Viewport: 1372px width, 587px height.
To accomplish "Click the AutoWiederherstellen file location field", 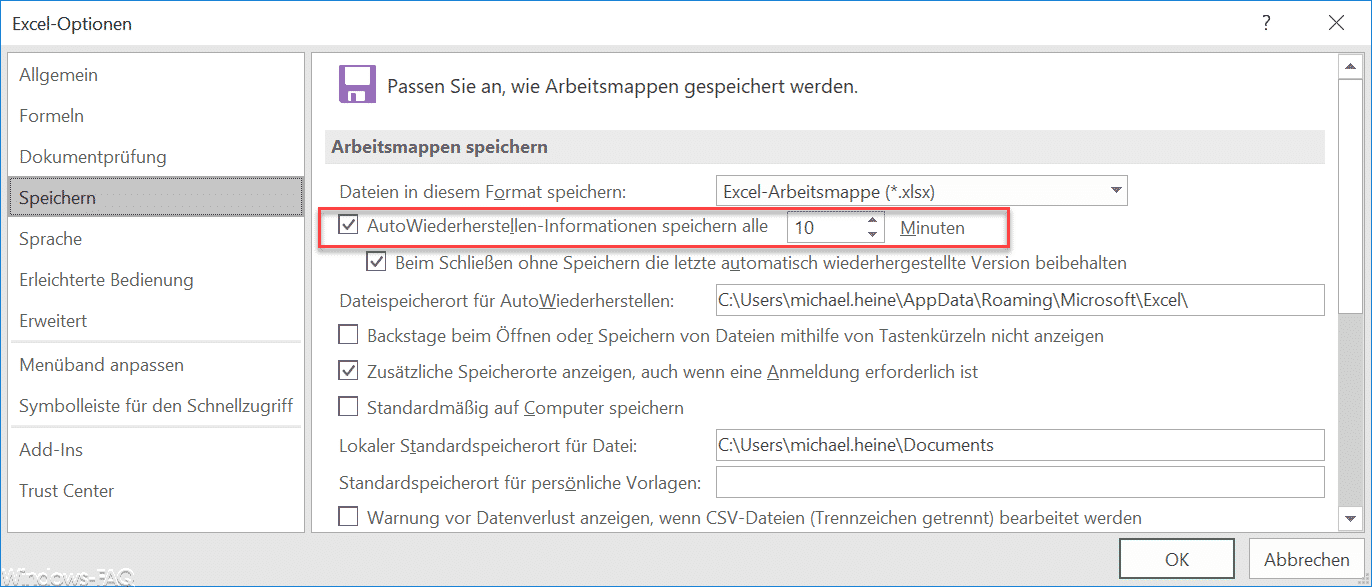I will 1020,300.
